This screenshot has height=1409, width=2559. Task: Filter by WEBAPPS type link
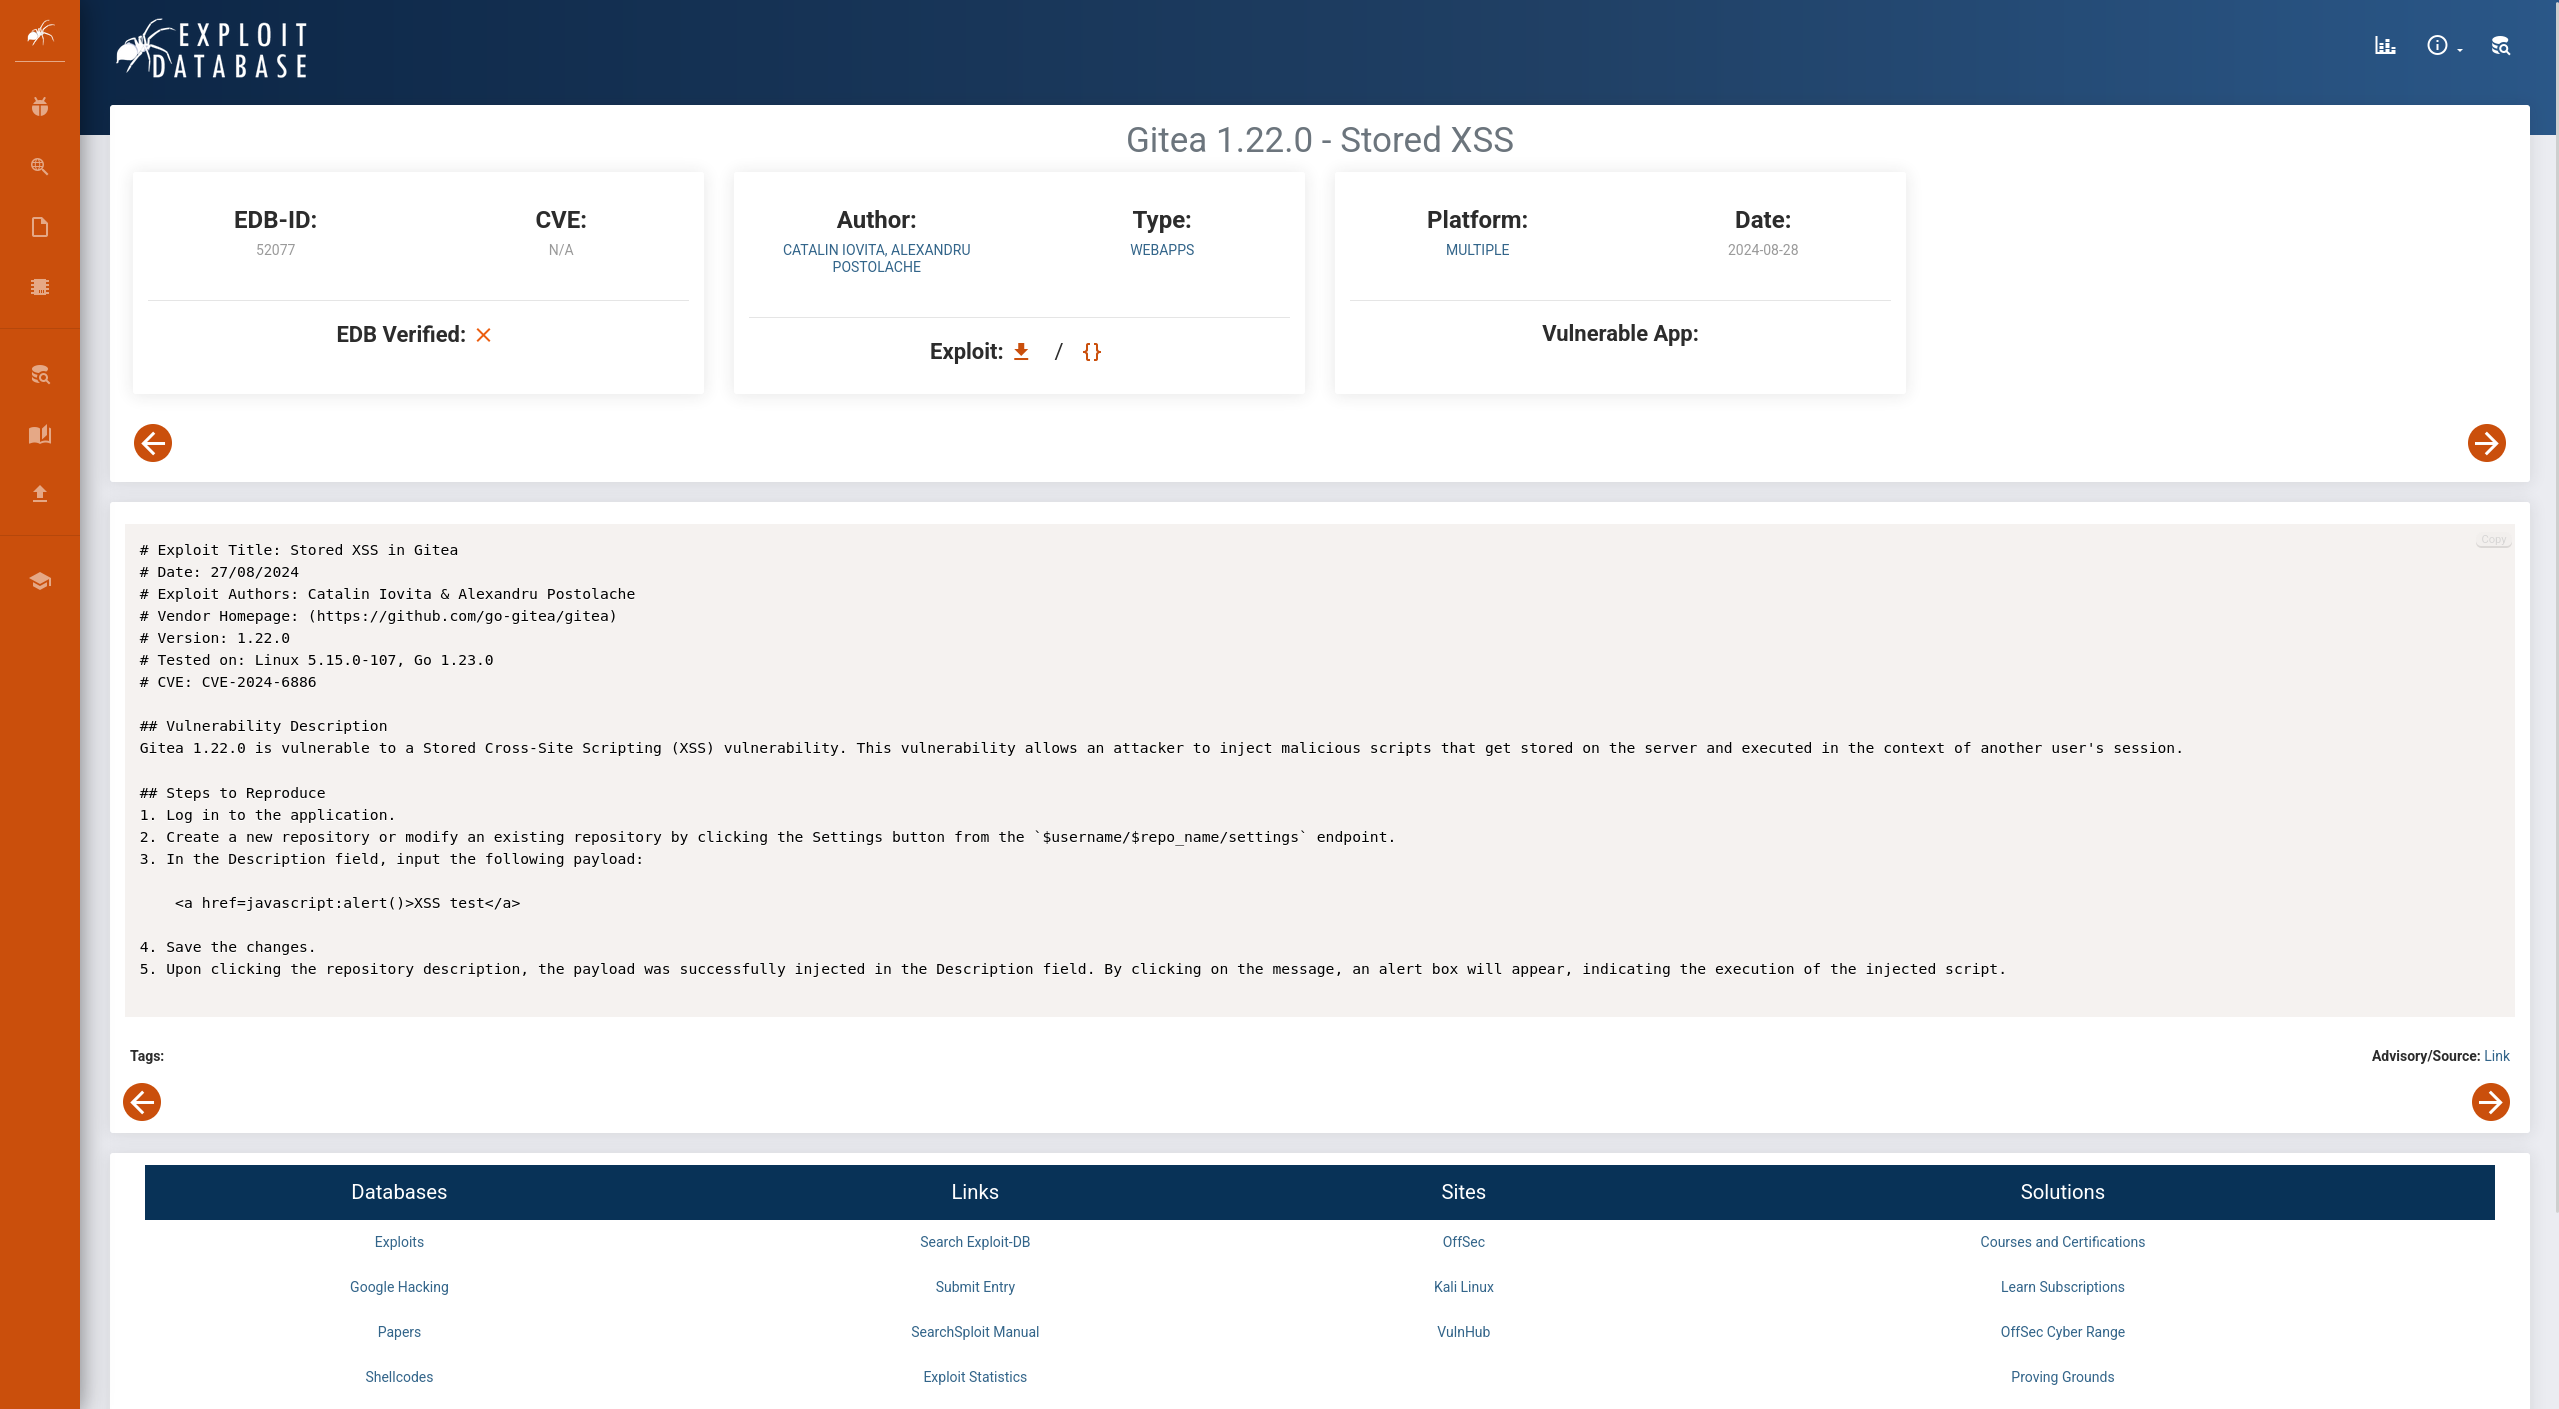coord(1162,250)
